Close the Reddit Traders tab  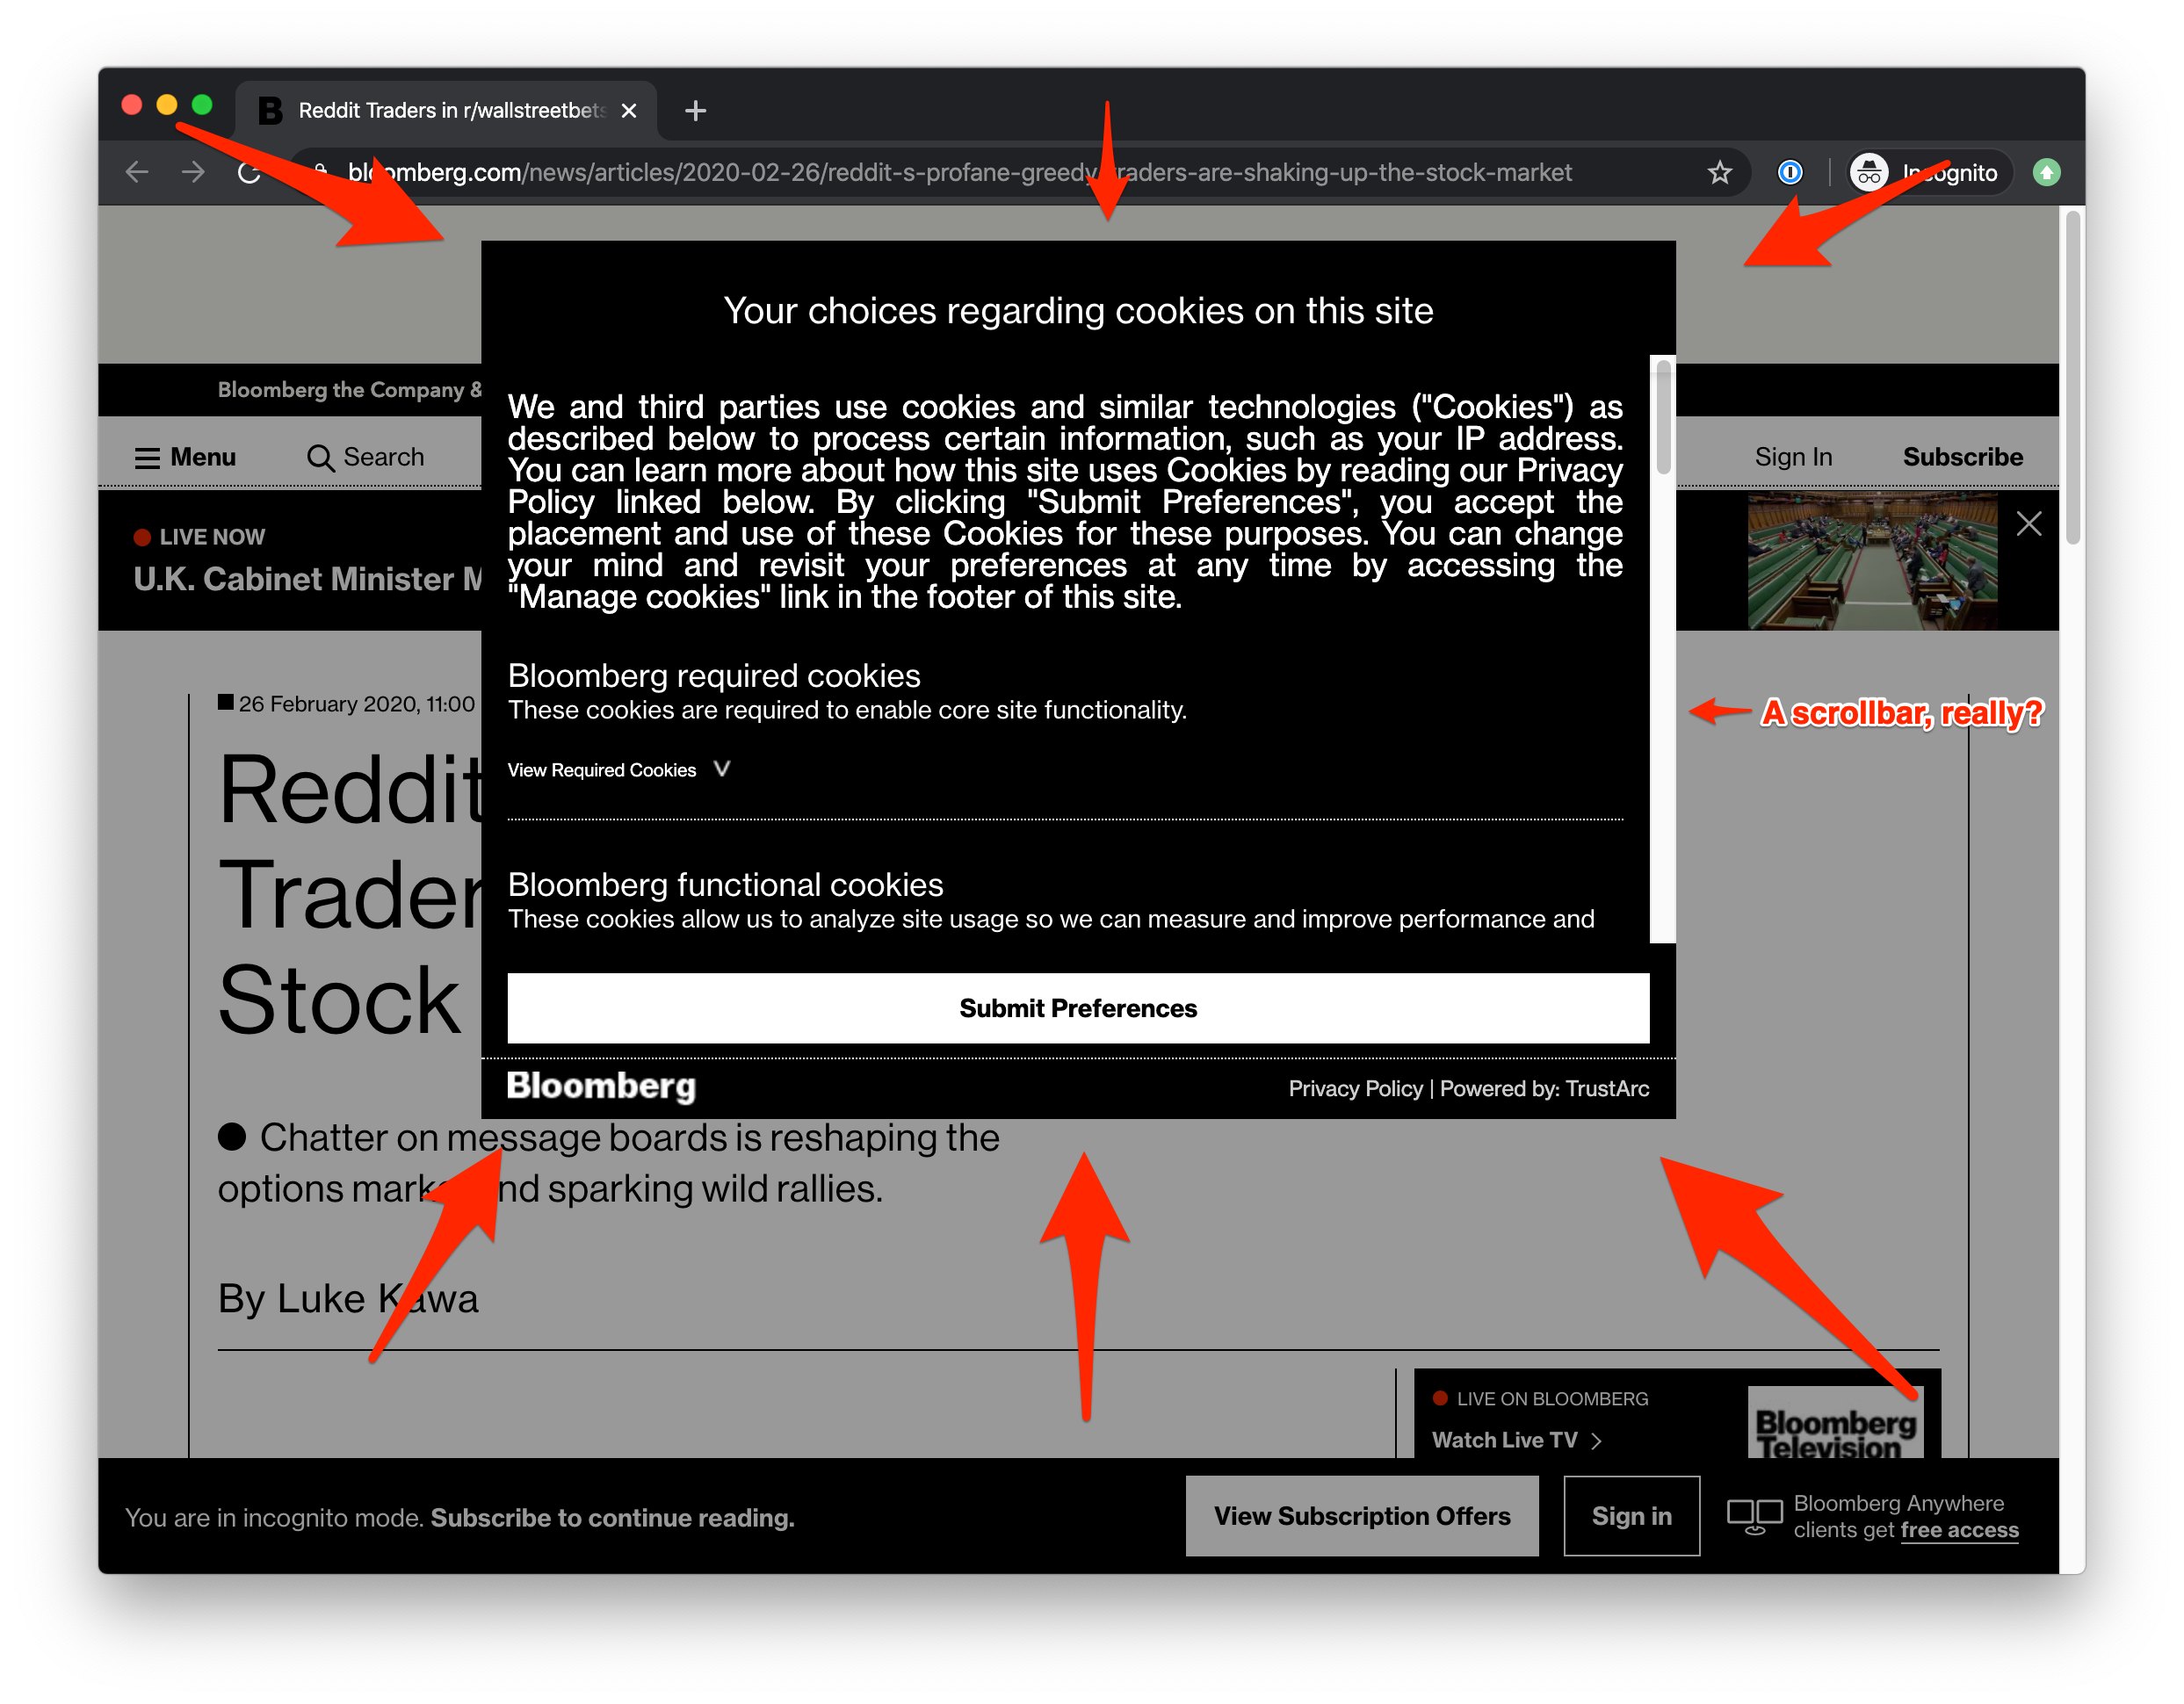coord(629,111)
